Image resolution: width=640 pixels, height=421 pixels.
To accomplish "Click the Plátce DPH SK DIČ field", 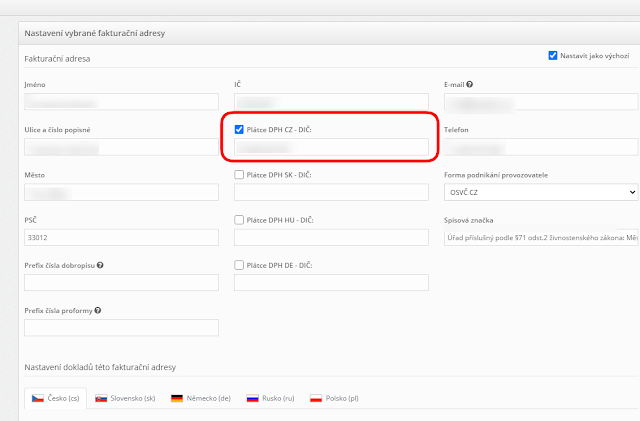I will click(x=331, y=192).
